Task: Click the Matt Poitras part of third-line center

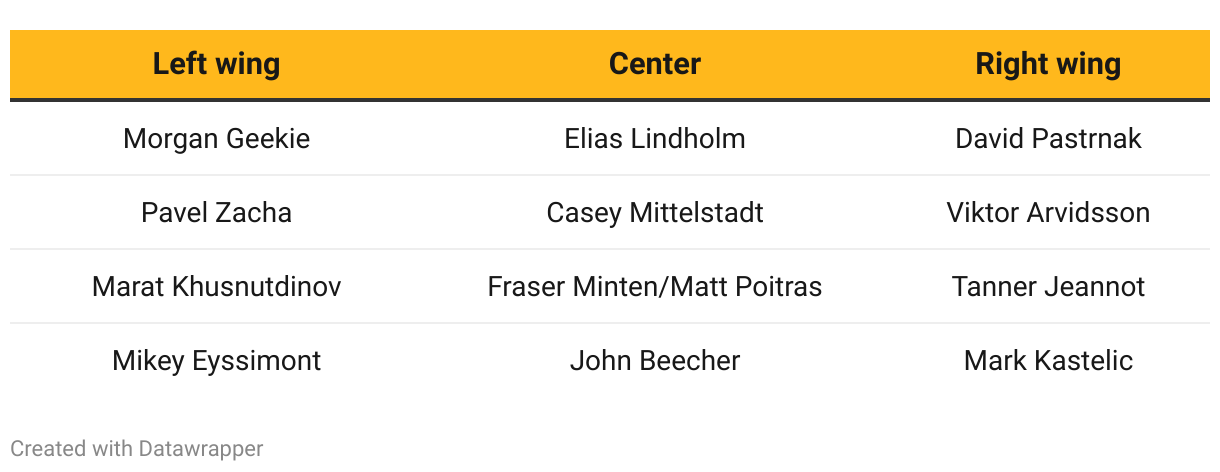Action: [747, 286]
